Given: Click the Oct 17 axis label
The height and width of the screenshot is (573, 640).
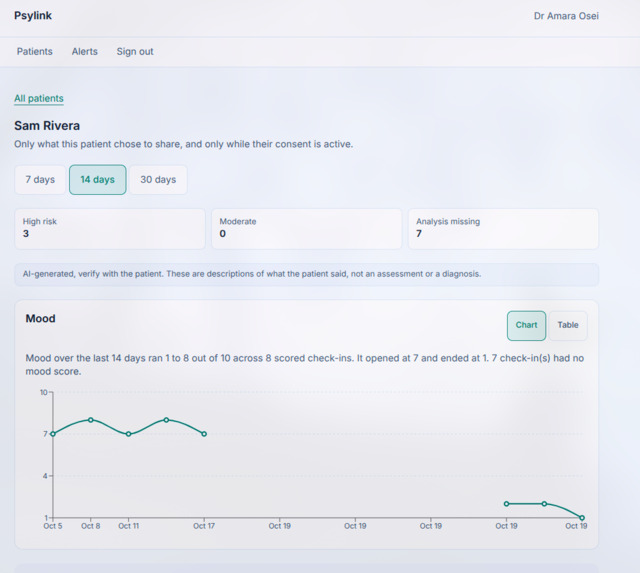Looking at the screenshot, I should (204, 526).
